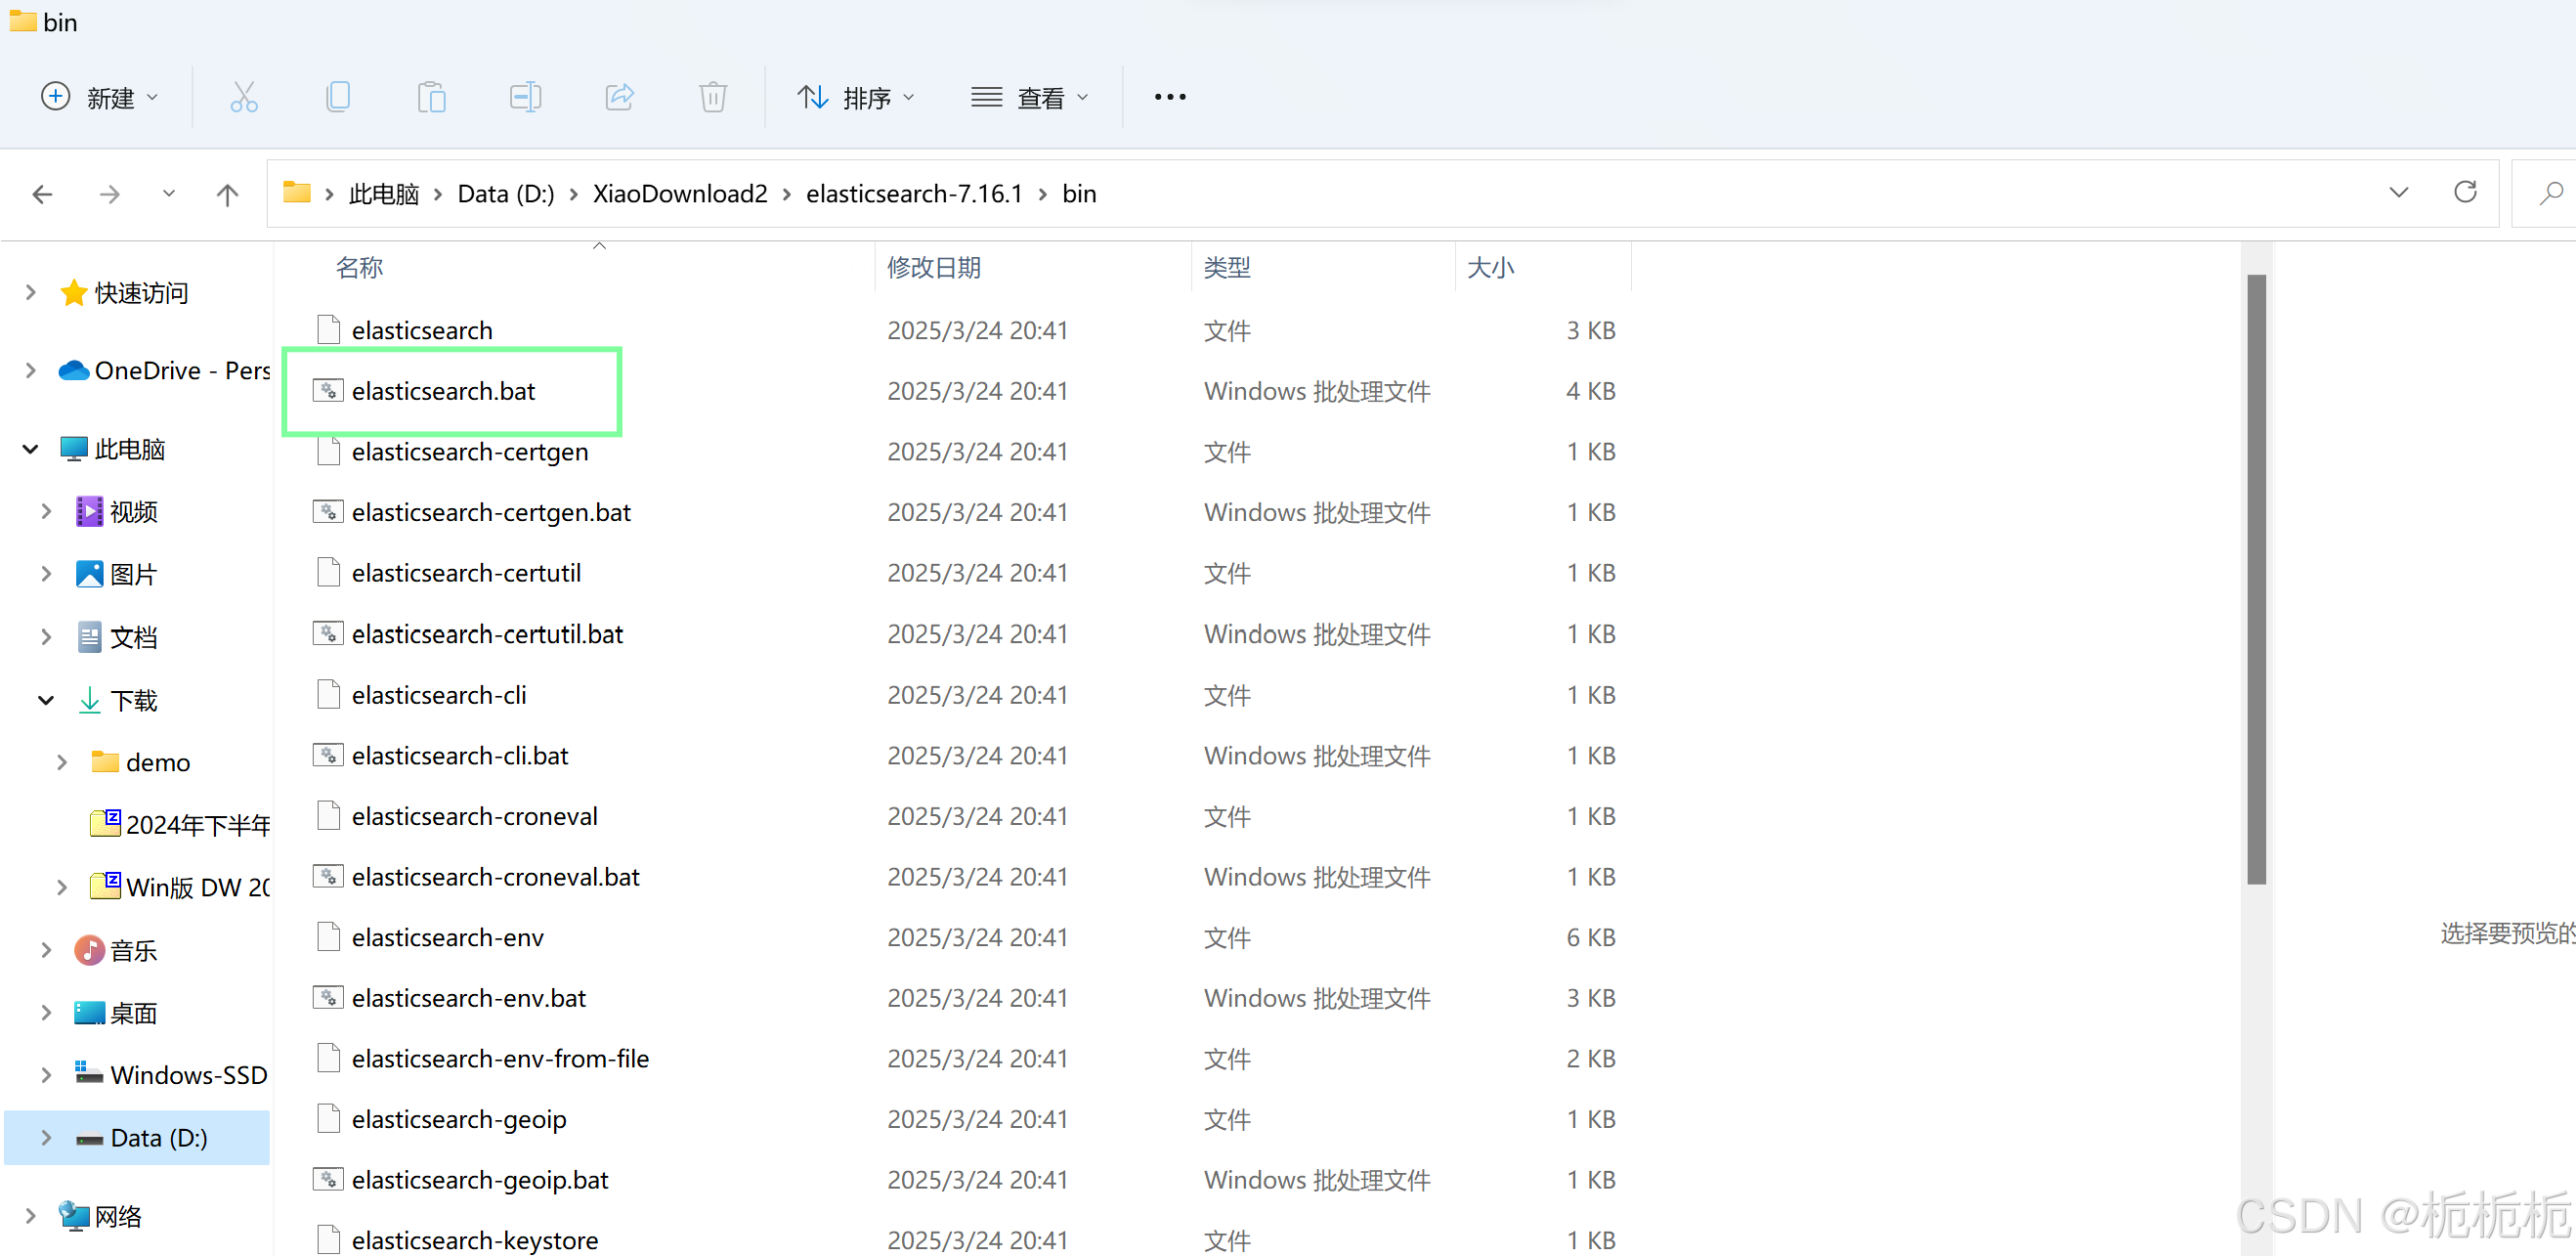This screenshot has width=2576, height=1257.
Task: Click the Cut icon in the toolbar
Action: click(244, 96)
